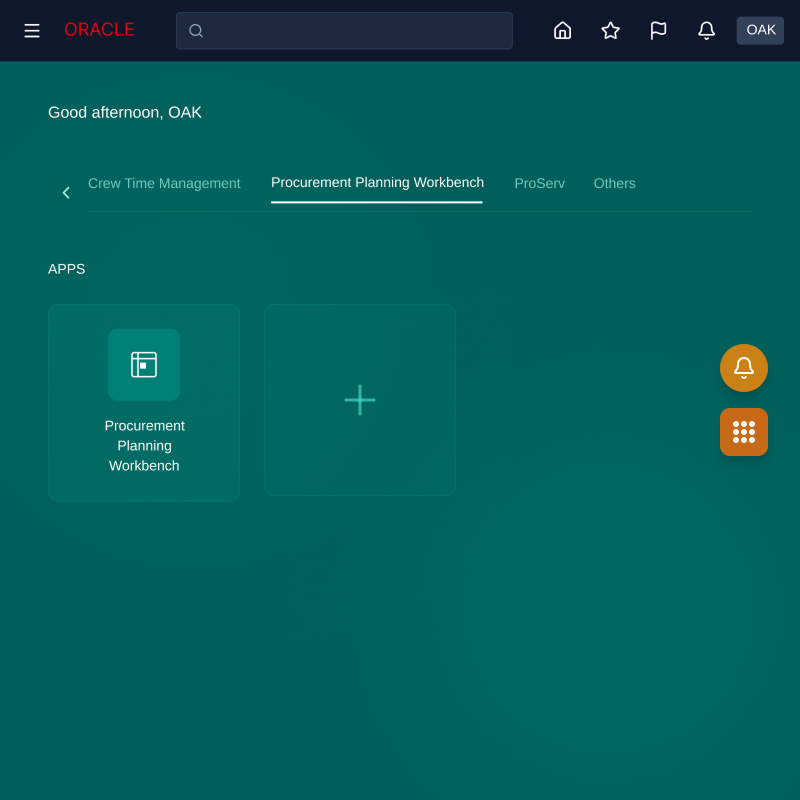Screen dimensions: 800x800
Task: Switch to Crew Time Management tab
Action: click(x=164, y=184)
